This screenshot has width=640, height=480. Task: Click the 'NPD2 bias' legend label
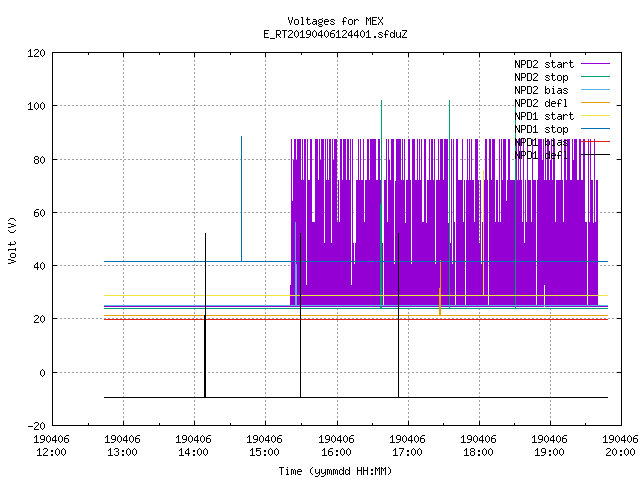coord(541,90)
